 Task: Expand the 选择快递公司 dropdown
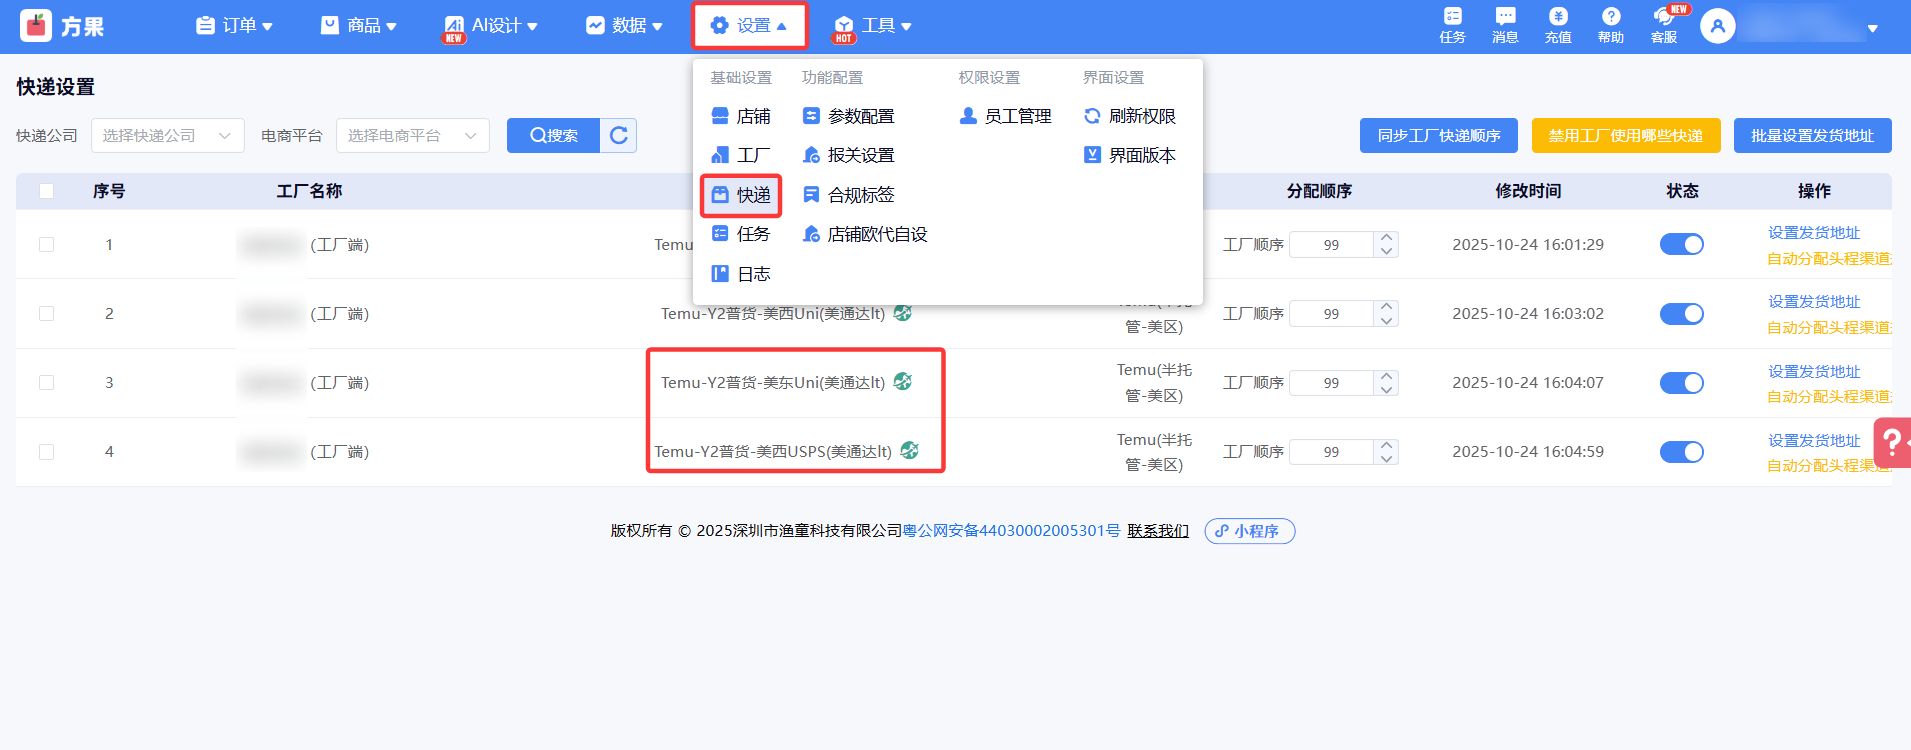pos(167,136)
